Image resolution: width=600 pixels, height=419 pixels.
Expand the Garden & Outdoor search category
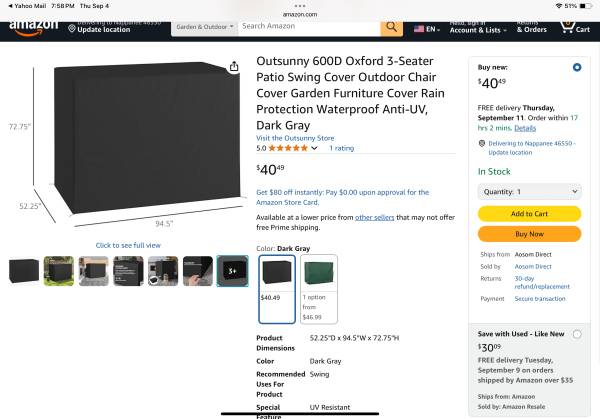point(204,27)
